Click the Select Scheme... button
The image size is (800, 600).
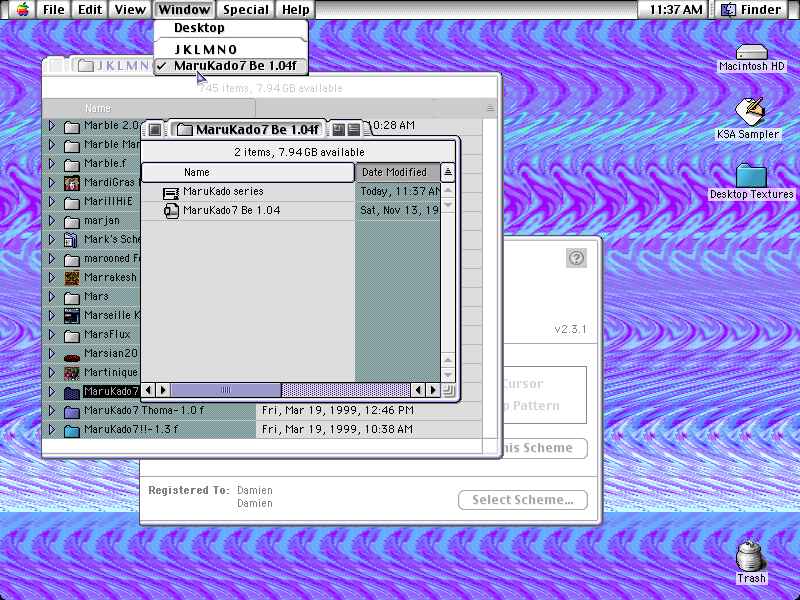[522, 500]
